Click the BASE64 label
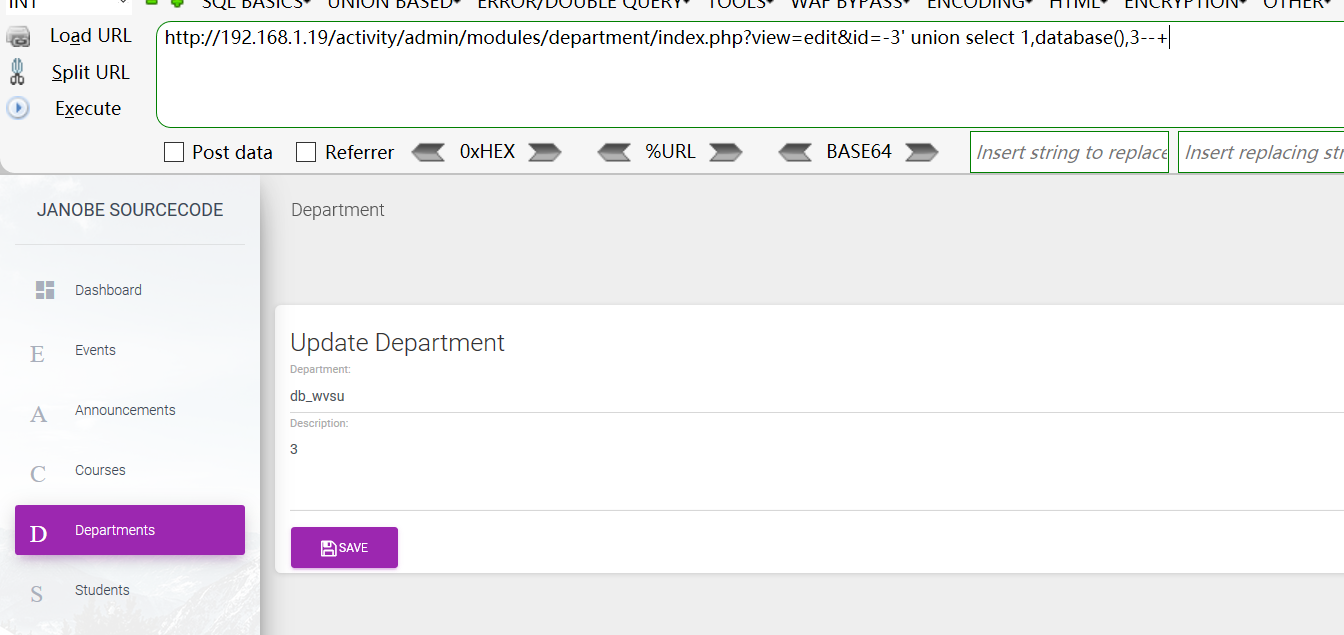Viewport: 1344px width, 635px height. coord(859,152)
